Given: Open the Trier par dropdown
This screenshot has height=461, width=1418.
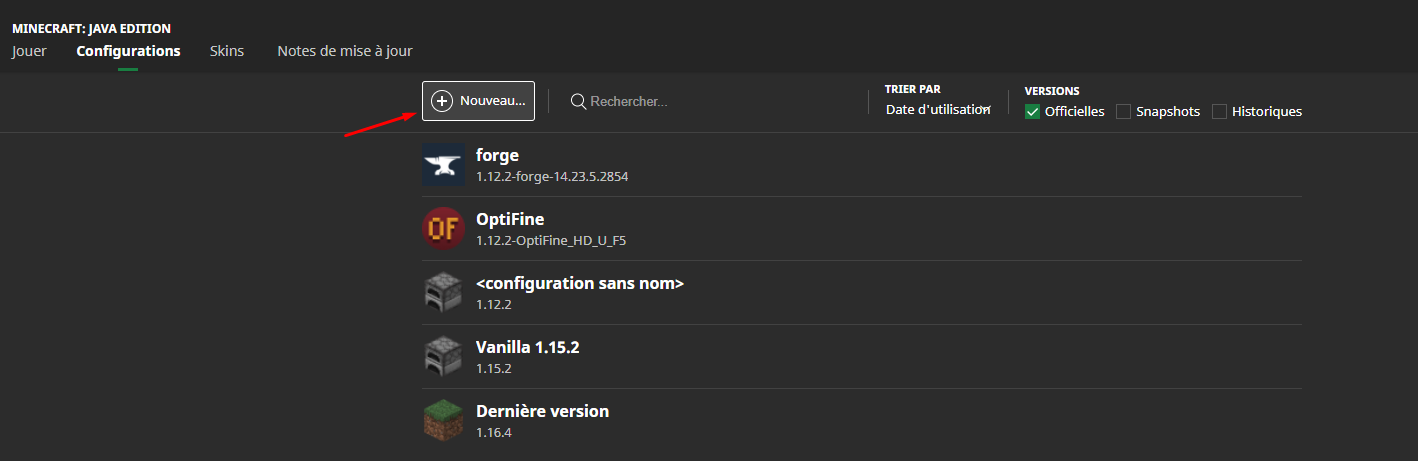Looking at the screenshot, I should click(x=937, y=110).
